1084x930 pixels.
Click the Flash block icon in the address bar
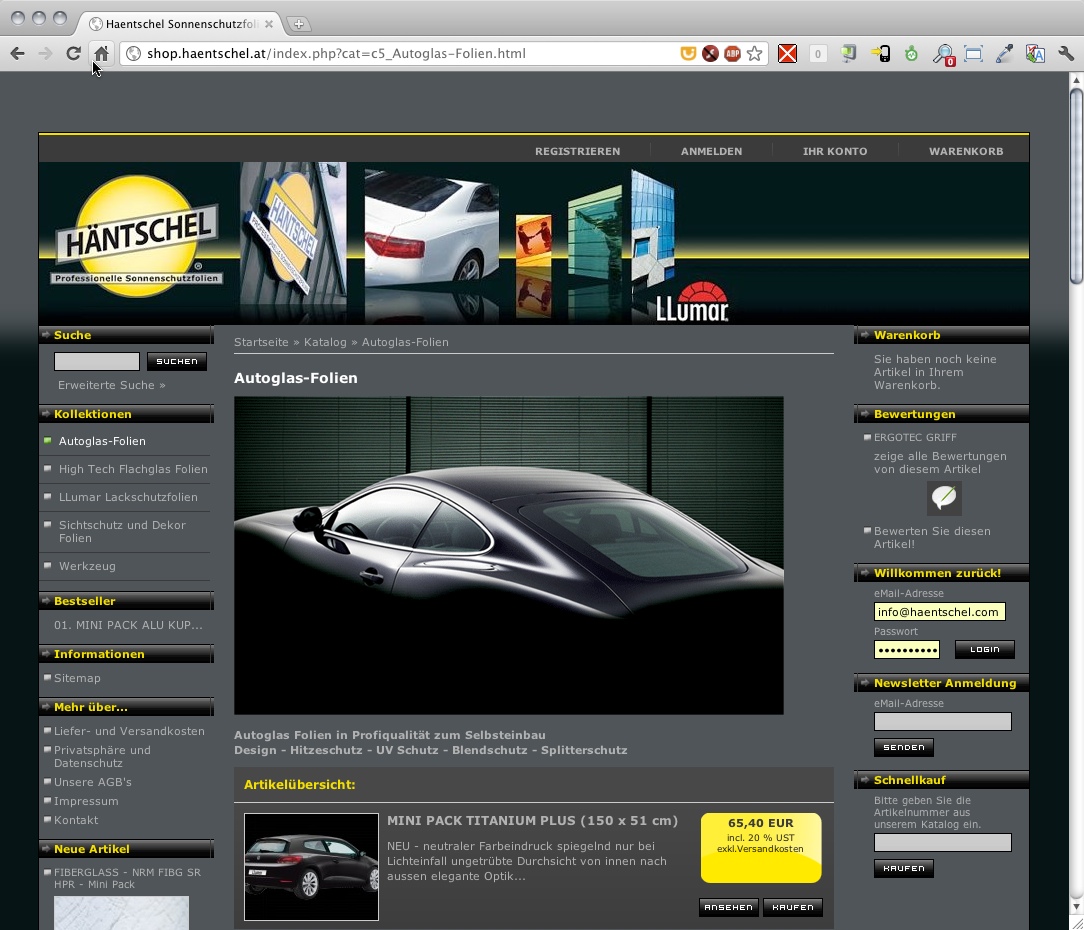click(710, 53)
